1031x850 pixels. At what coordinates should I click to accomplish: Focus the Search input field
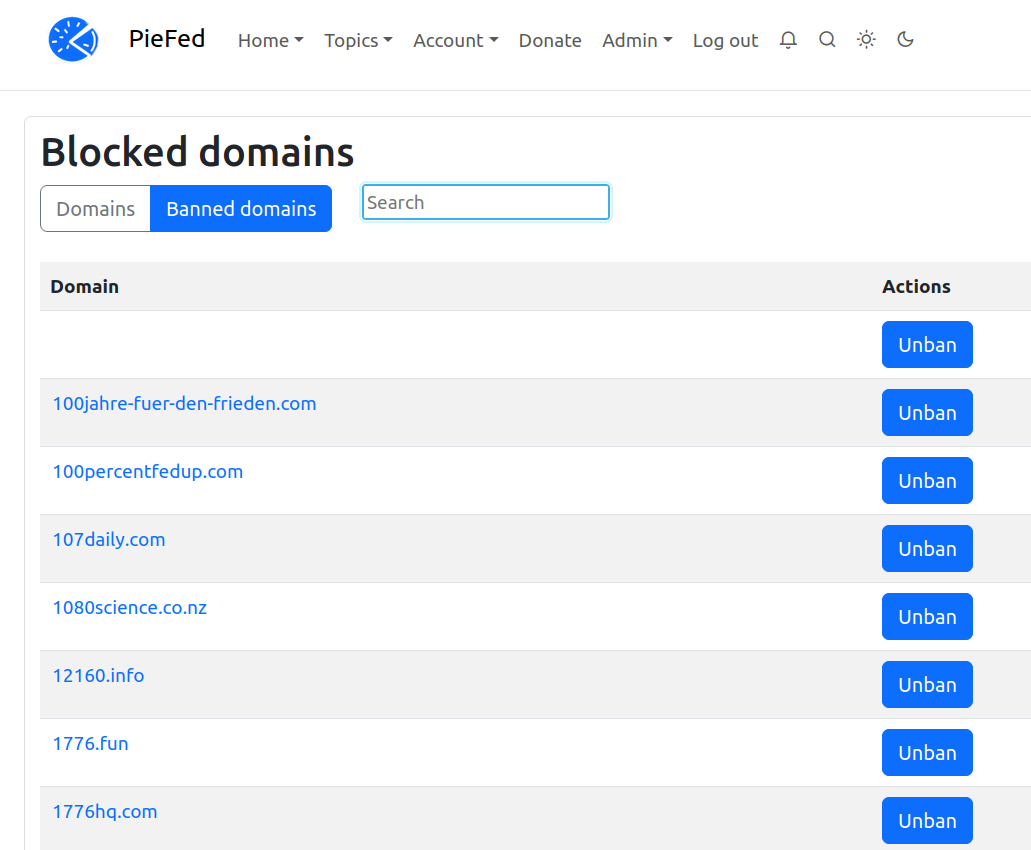coord(485,202)
